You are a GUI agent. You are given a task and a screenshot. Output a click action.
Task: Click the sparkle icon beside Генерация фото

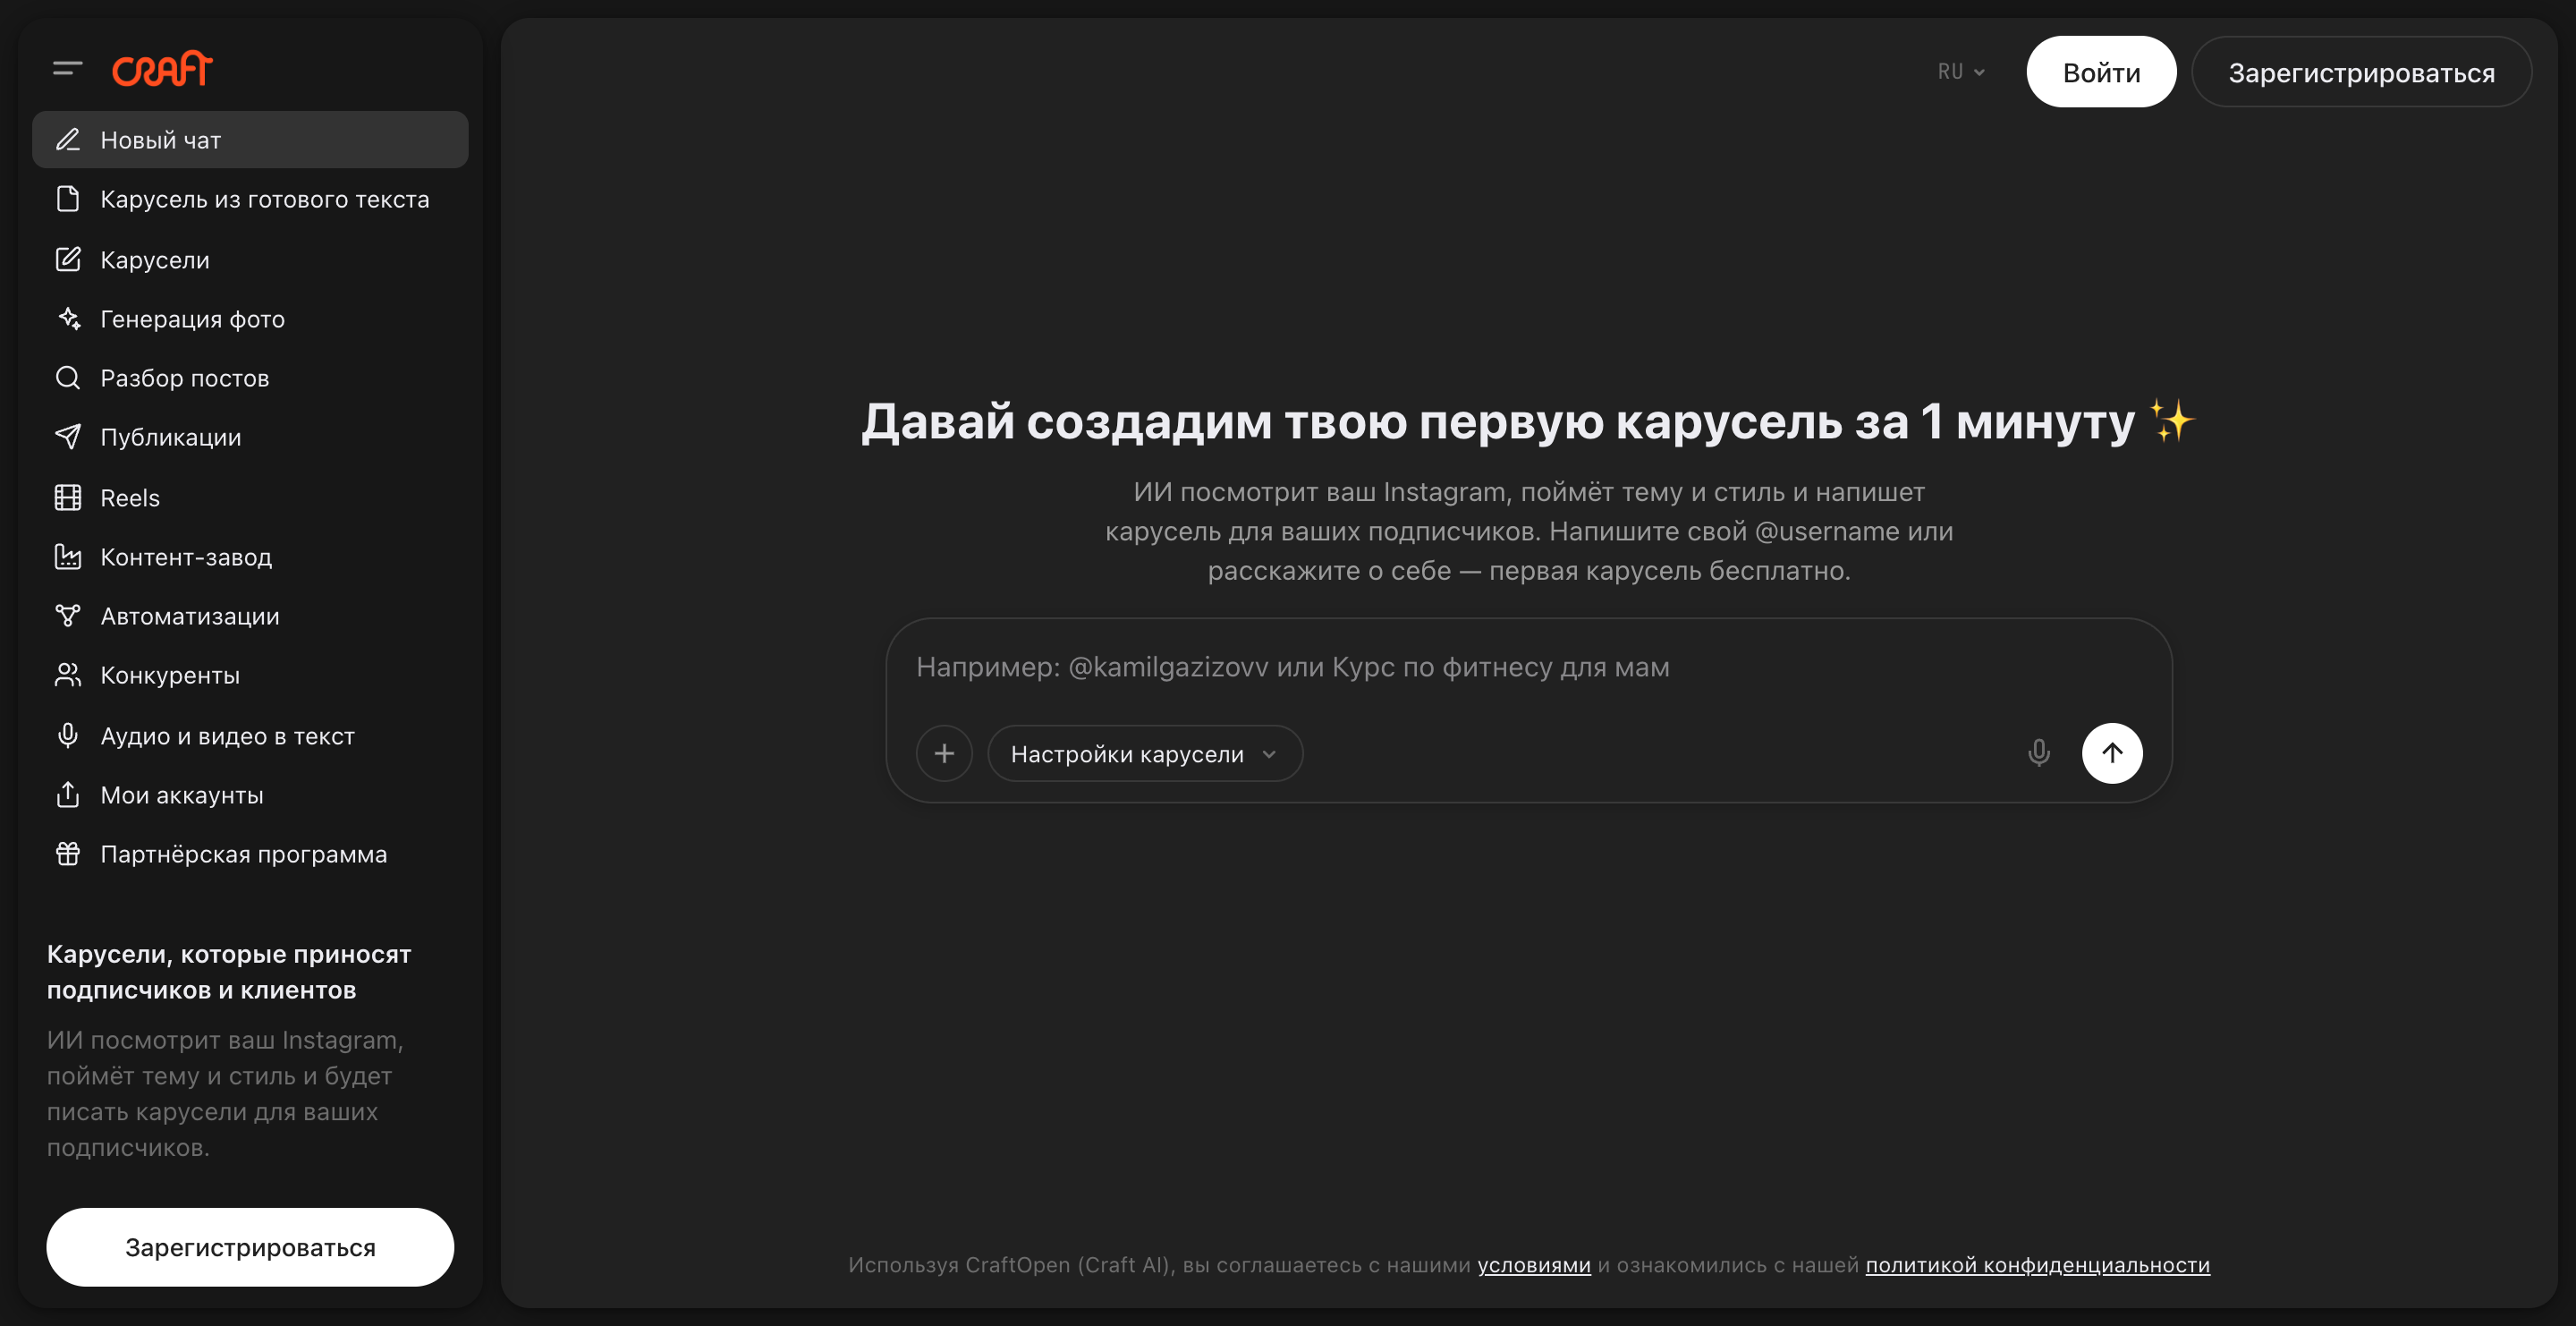pos(67,318)
